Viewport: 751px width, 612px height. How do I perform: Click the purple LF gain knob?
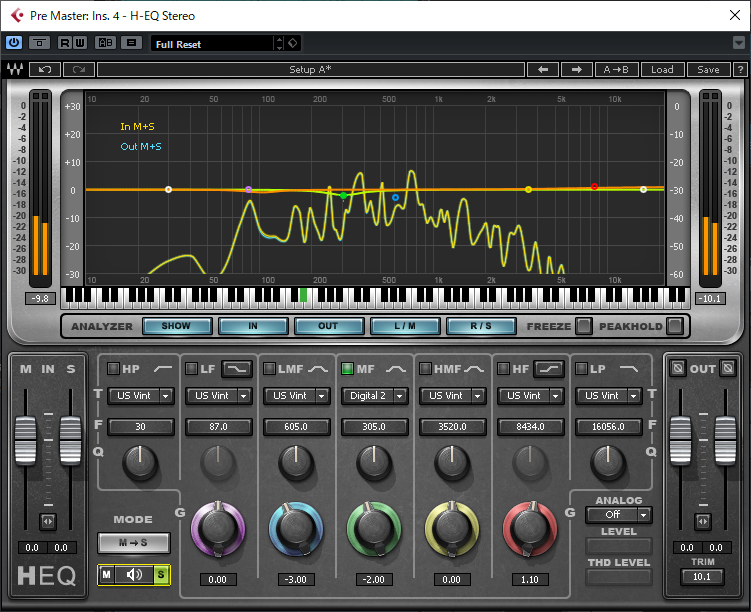point(218,528)
